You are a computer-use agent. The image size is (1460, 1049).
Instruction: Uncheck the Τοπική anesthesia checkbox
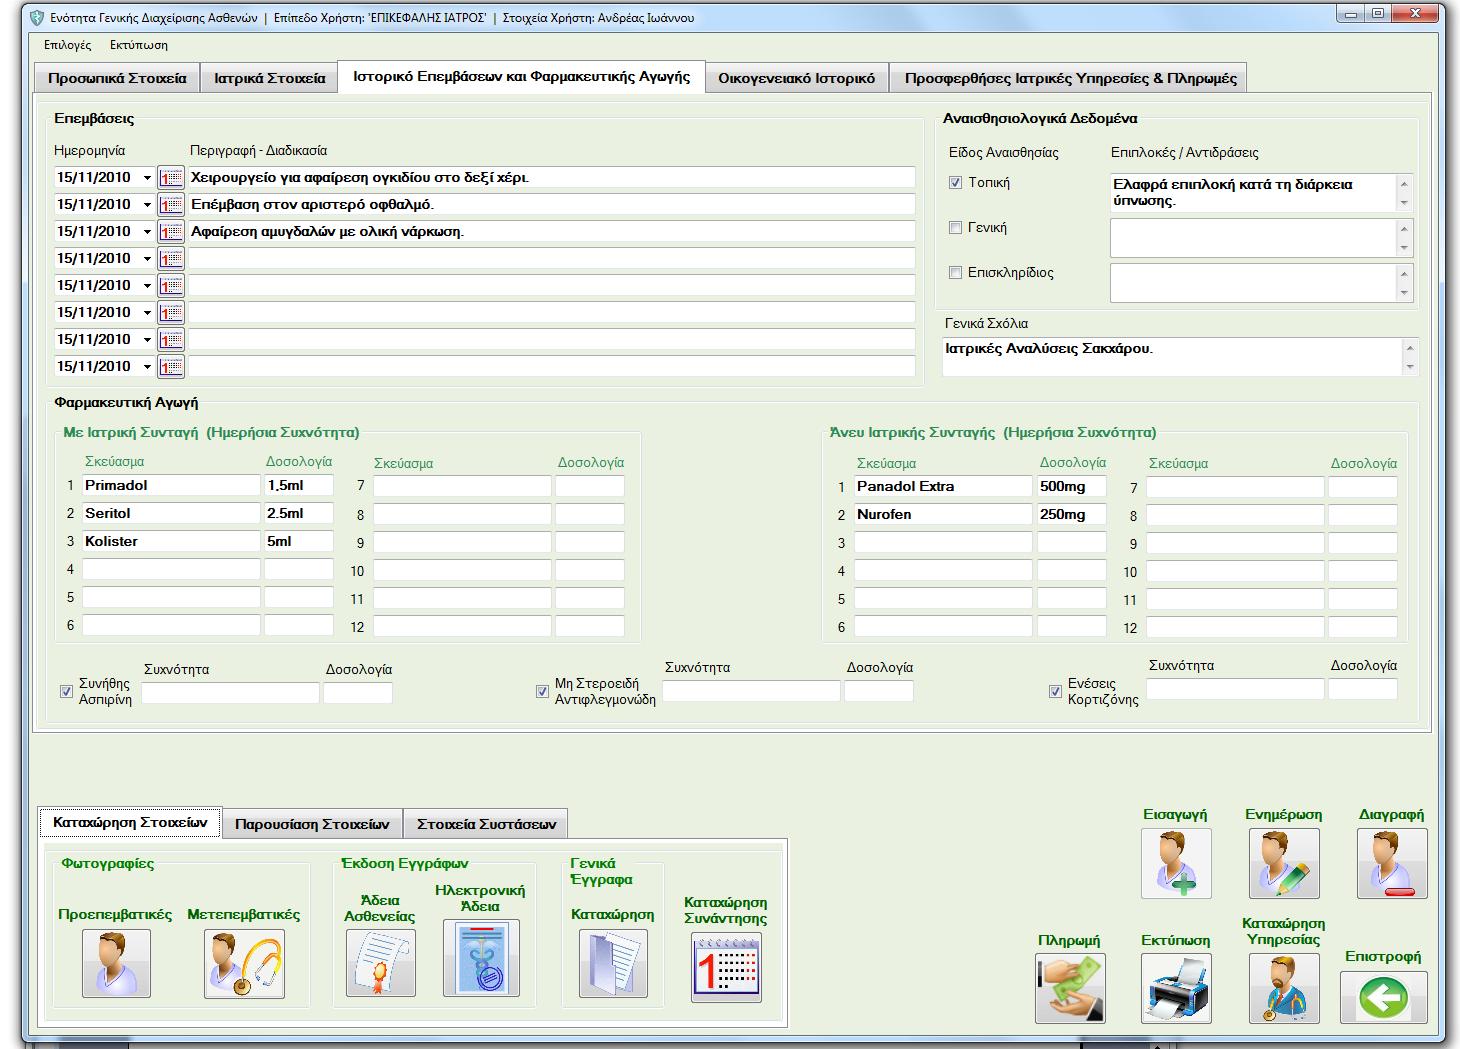pos(955,183)
